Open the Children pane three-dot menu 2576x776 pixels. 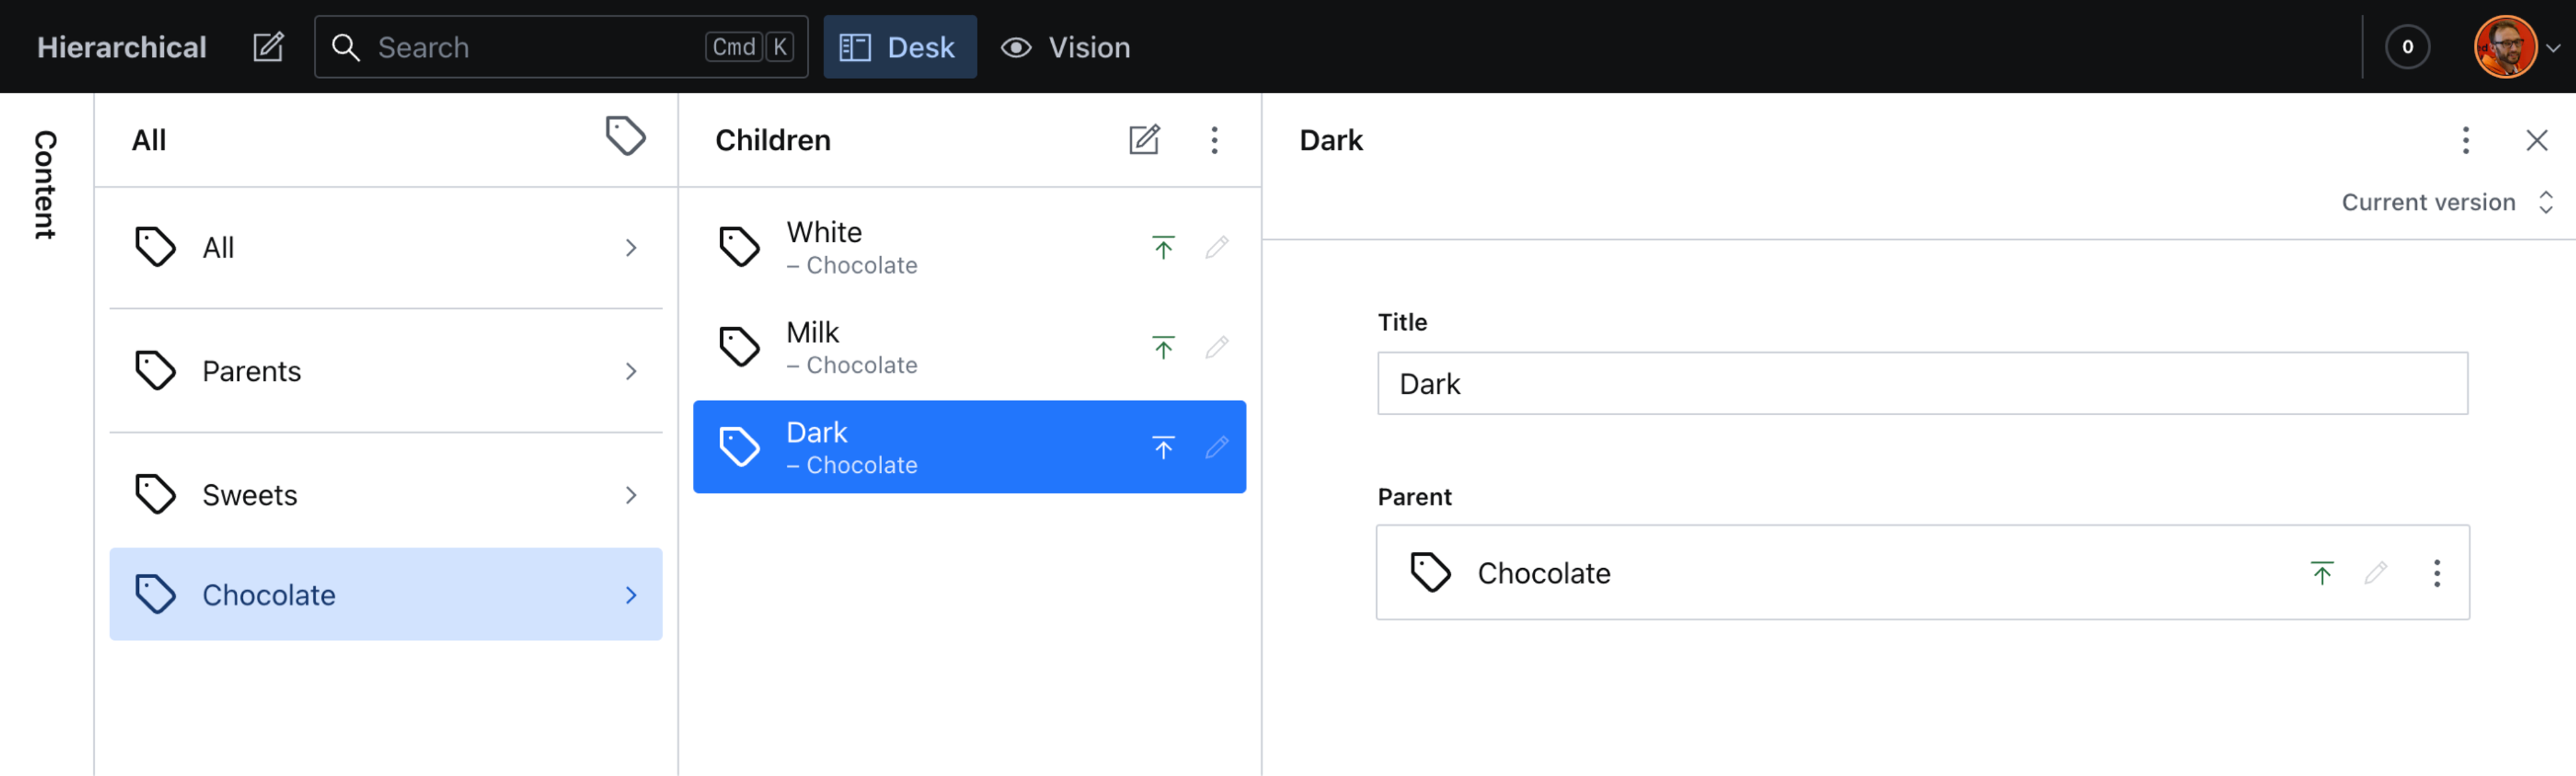(x=1214, y=140)
